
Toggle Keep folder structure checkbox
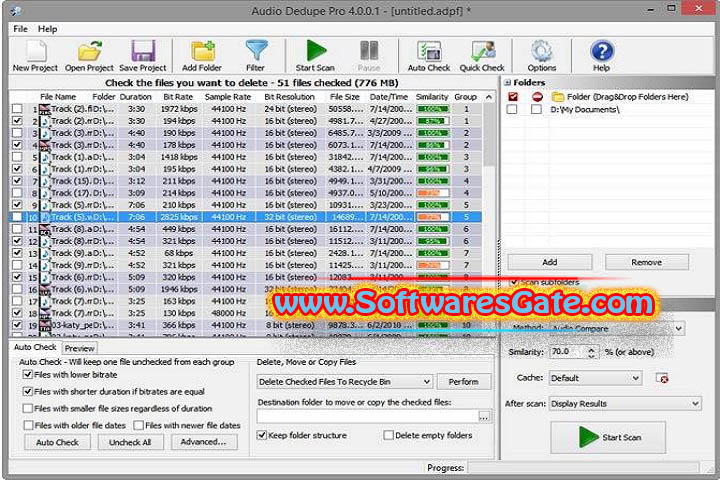tap(262, 435)
